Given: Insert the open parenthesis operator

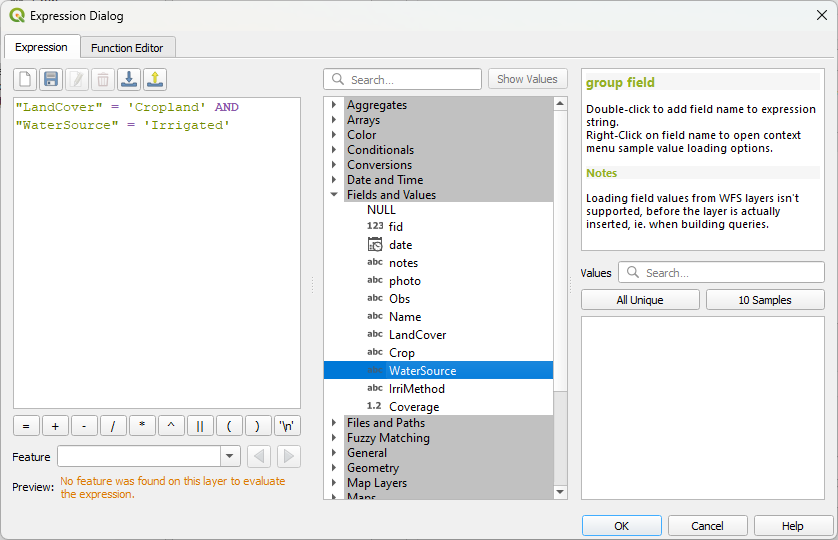Looking at the screenshot, I should tap(229, 426).
